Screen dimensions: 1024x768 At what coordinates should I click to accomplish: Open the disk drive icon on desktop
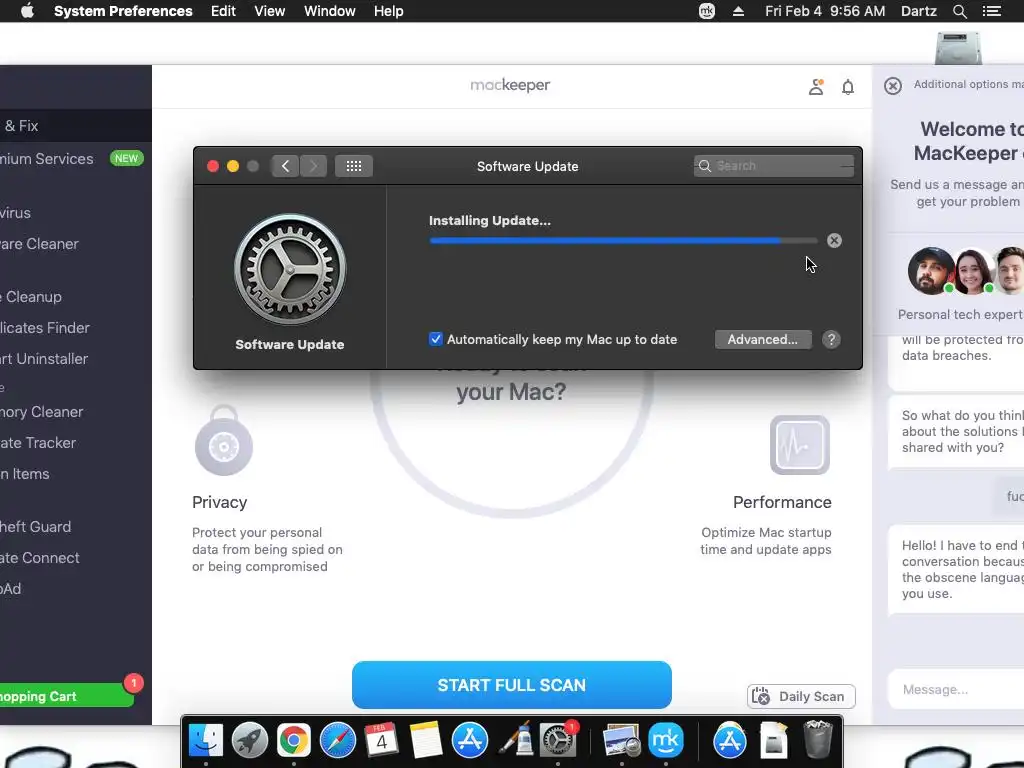[958, 47]
